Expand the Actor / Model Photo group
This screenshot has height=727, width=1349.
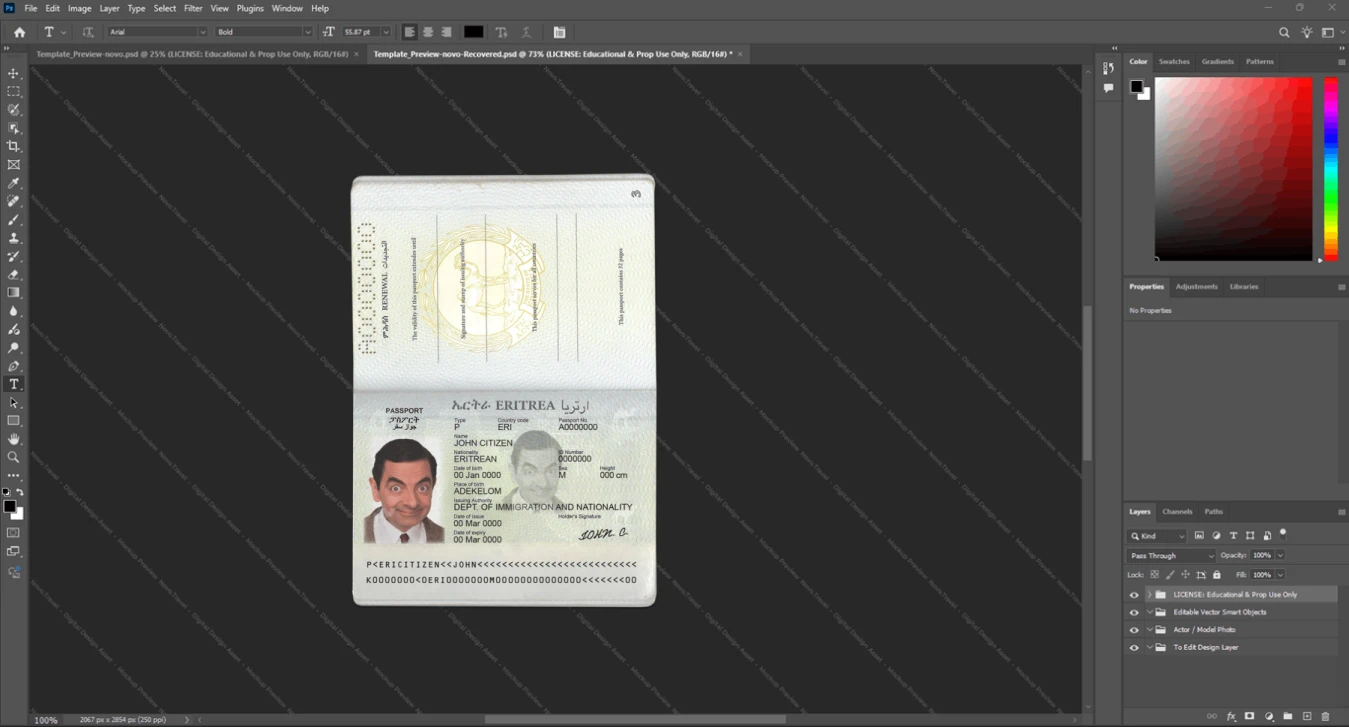(1149, 630)
